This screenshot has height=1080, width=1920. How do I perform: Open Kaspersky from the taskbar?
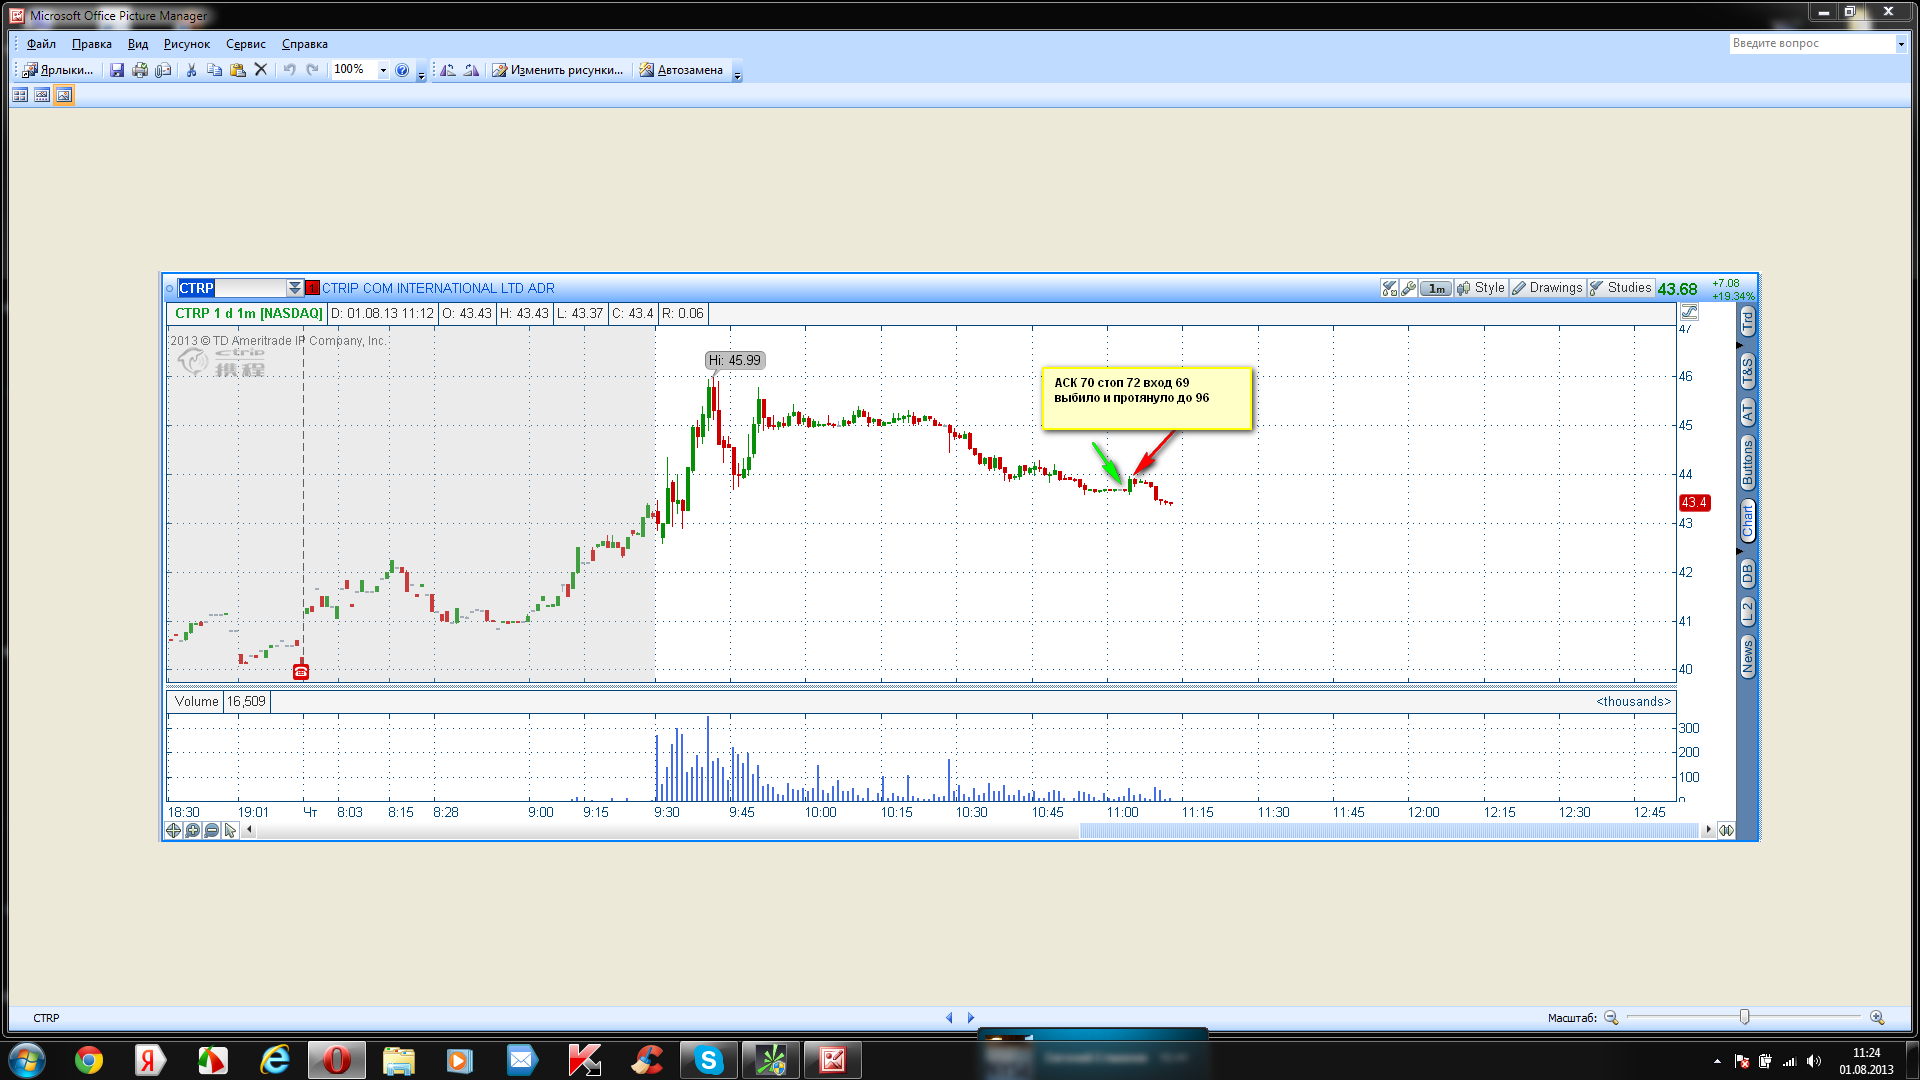(584, 1060)
